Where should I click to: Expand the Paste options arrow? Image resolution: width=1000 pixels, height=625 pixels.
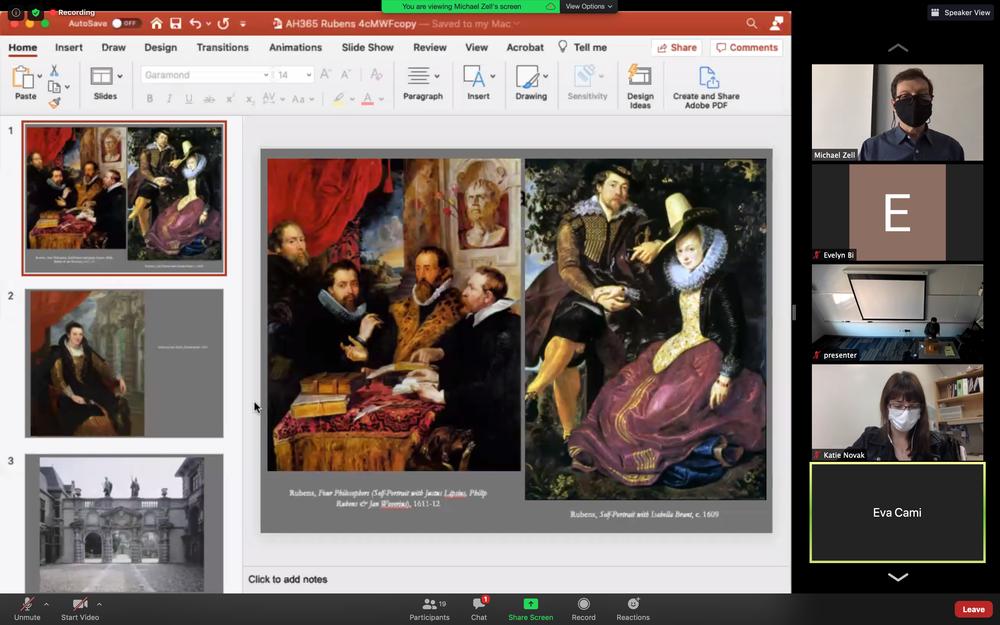[x=40, y=76]
